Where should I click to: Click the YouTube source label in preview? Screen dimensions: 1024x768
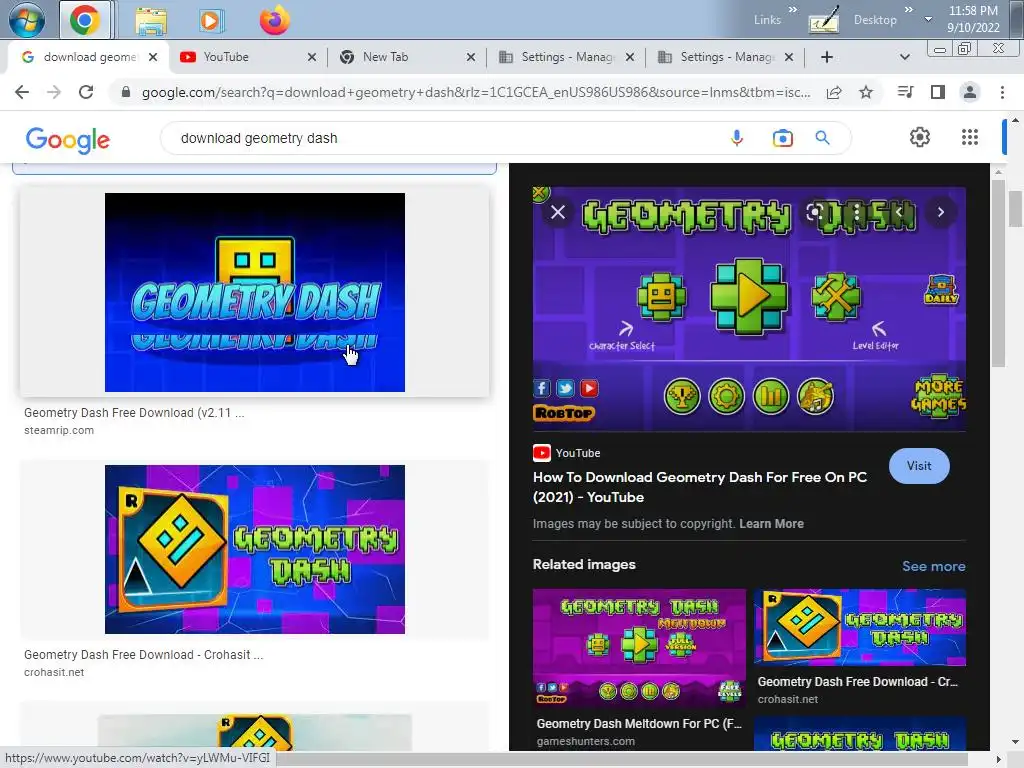coord(578,453)
